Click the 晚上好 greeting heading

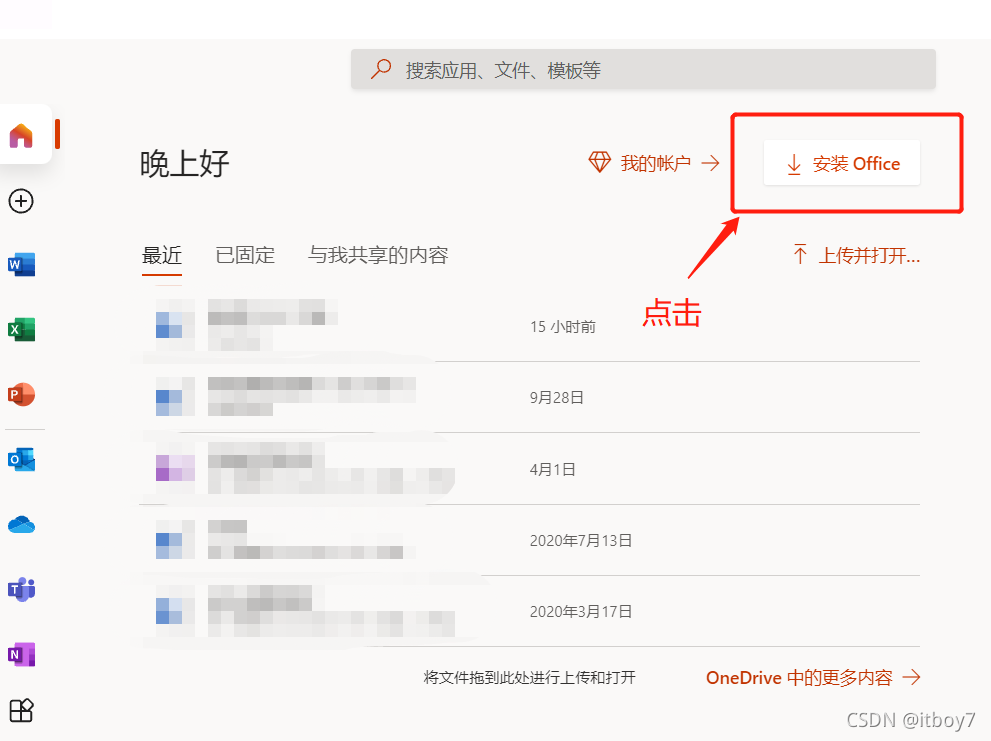(185, 164)
